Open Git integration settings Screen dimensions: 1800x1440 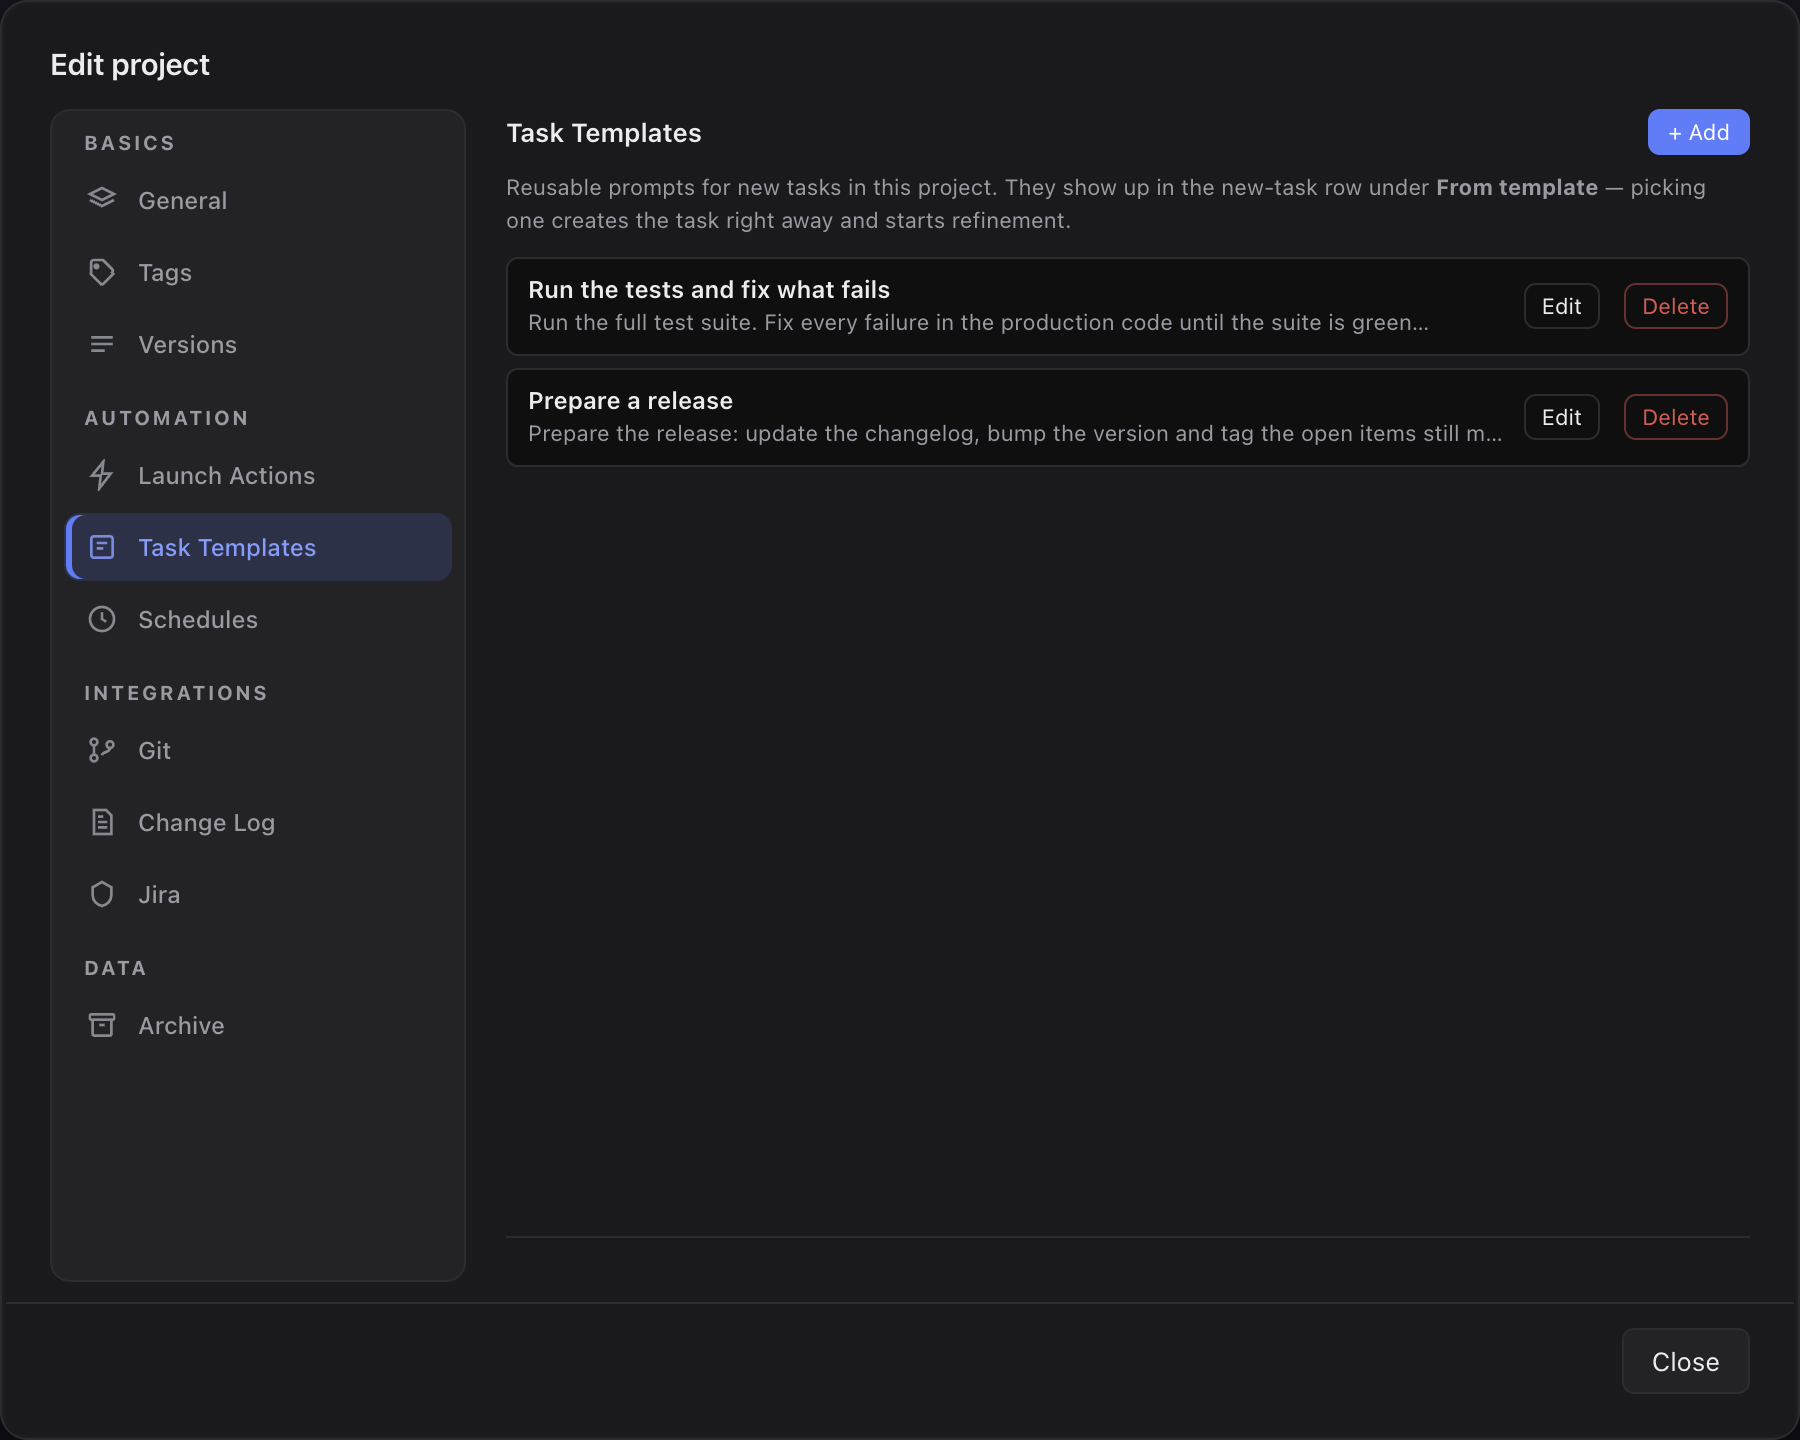click(259, 750)
